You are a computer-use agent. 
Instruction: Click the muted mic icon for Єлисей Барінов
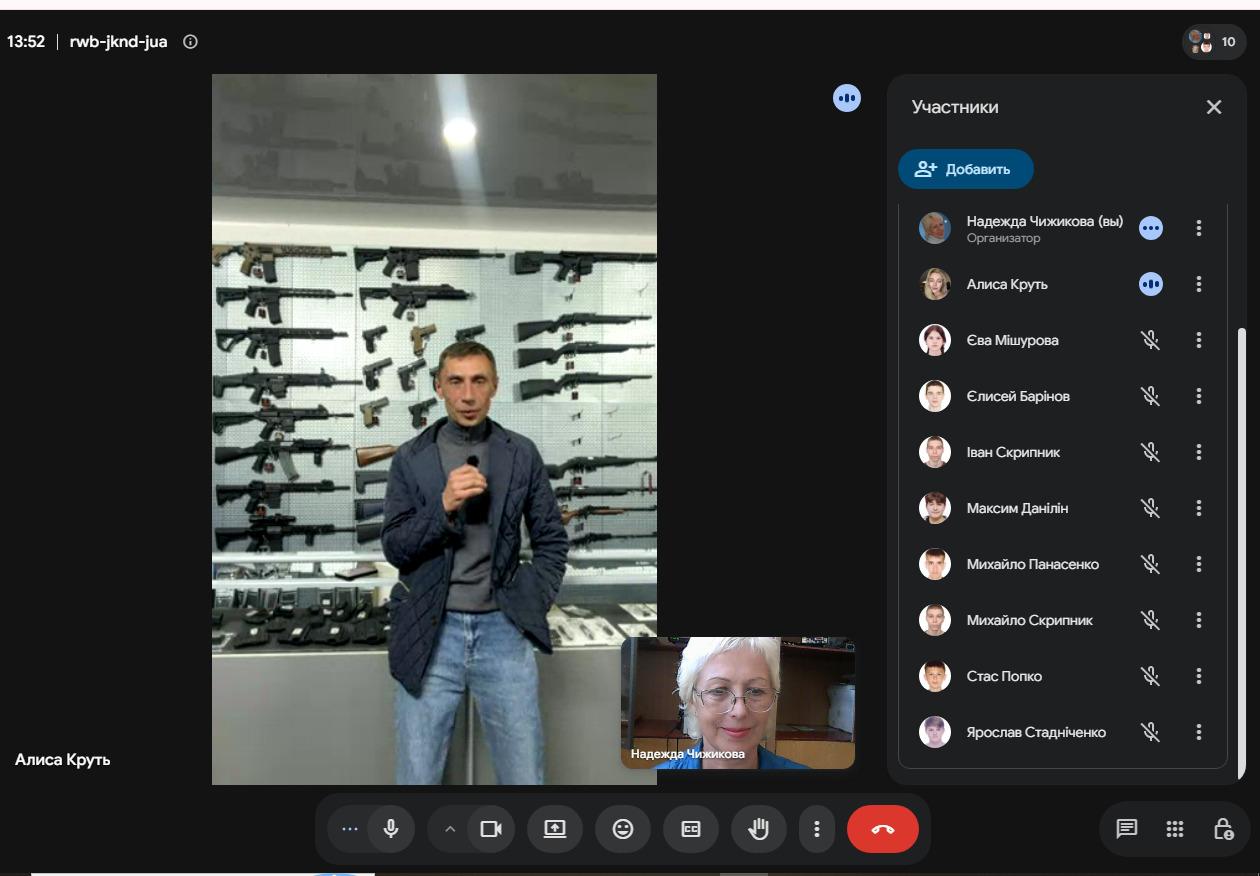coord(1151,396)
